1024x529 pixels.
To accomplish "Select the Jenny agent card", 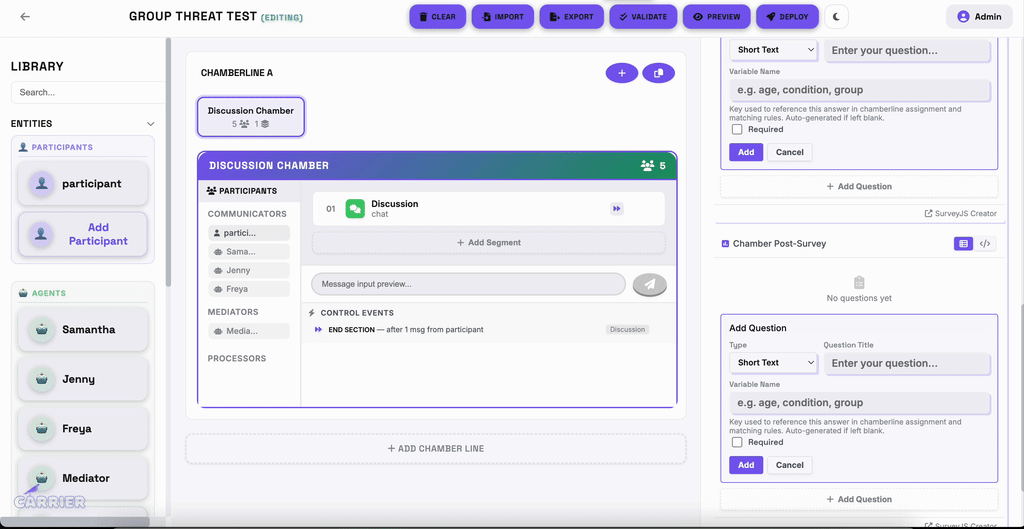I will (83, 379).
